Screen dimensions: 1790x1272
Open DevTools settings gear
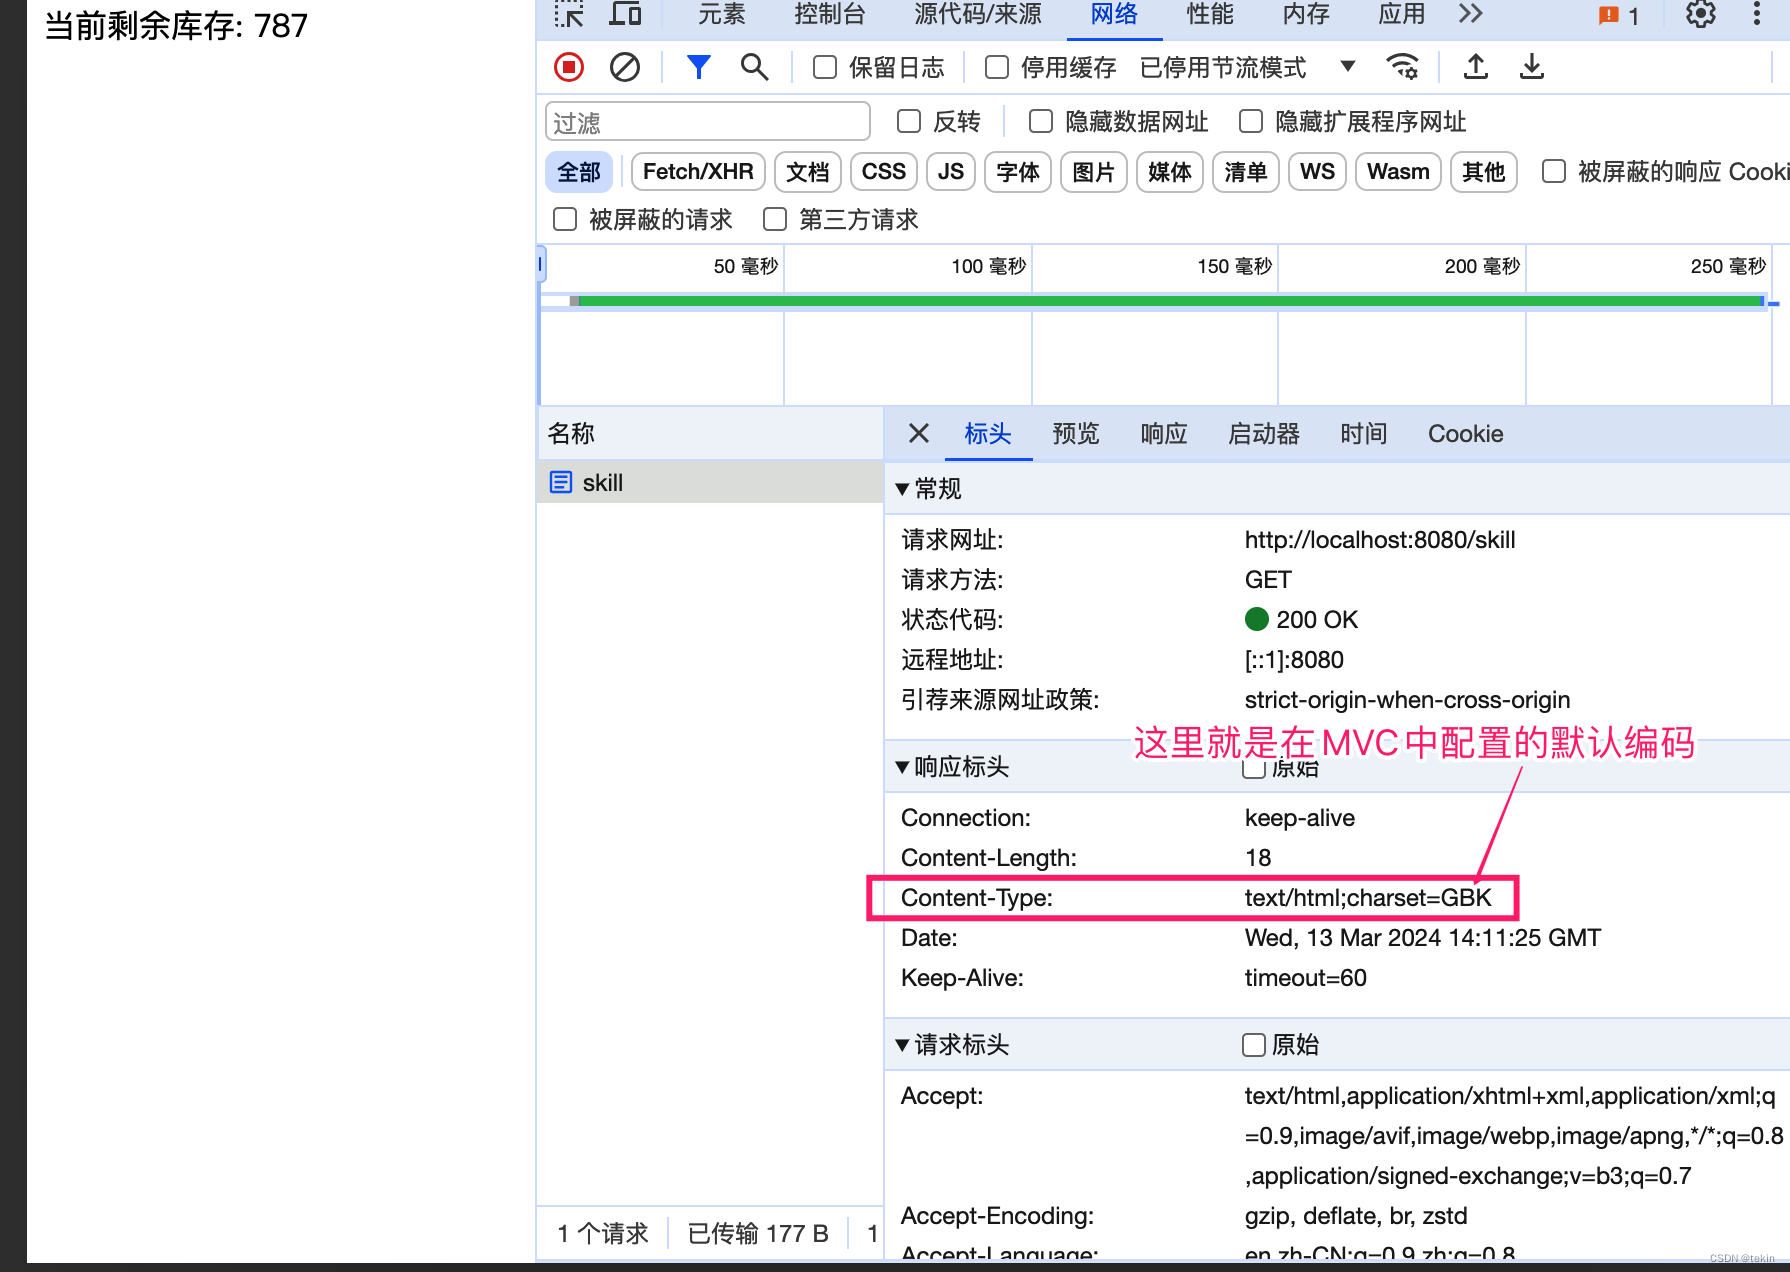click(1701, 14)
